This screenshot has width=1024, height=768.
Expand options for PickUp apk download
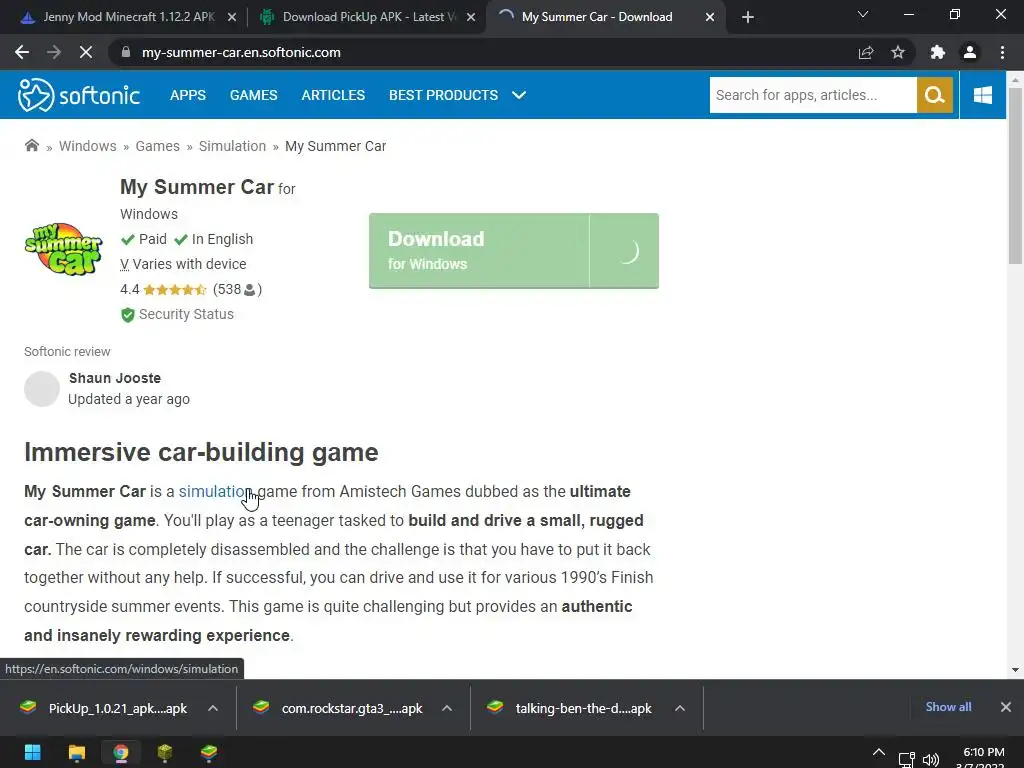tap(213, 708)
